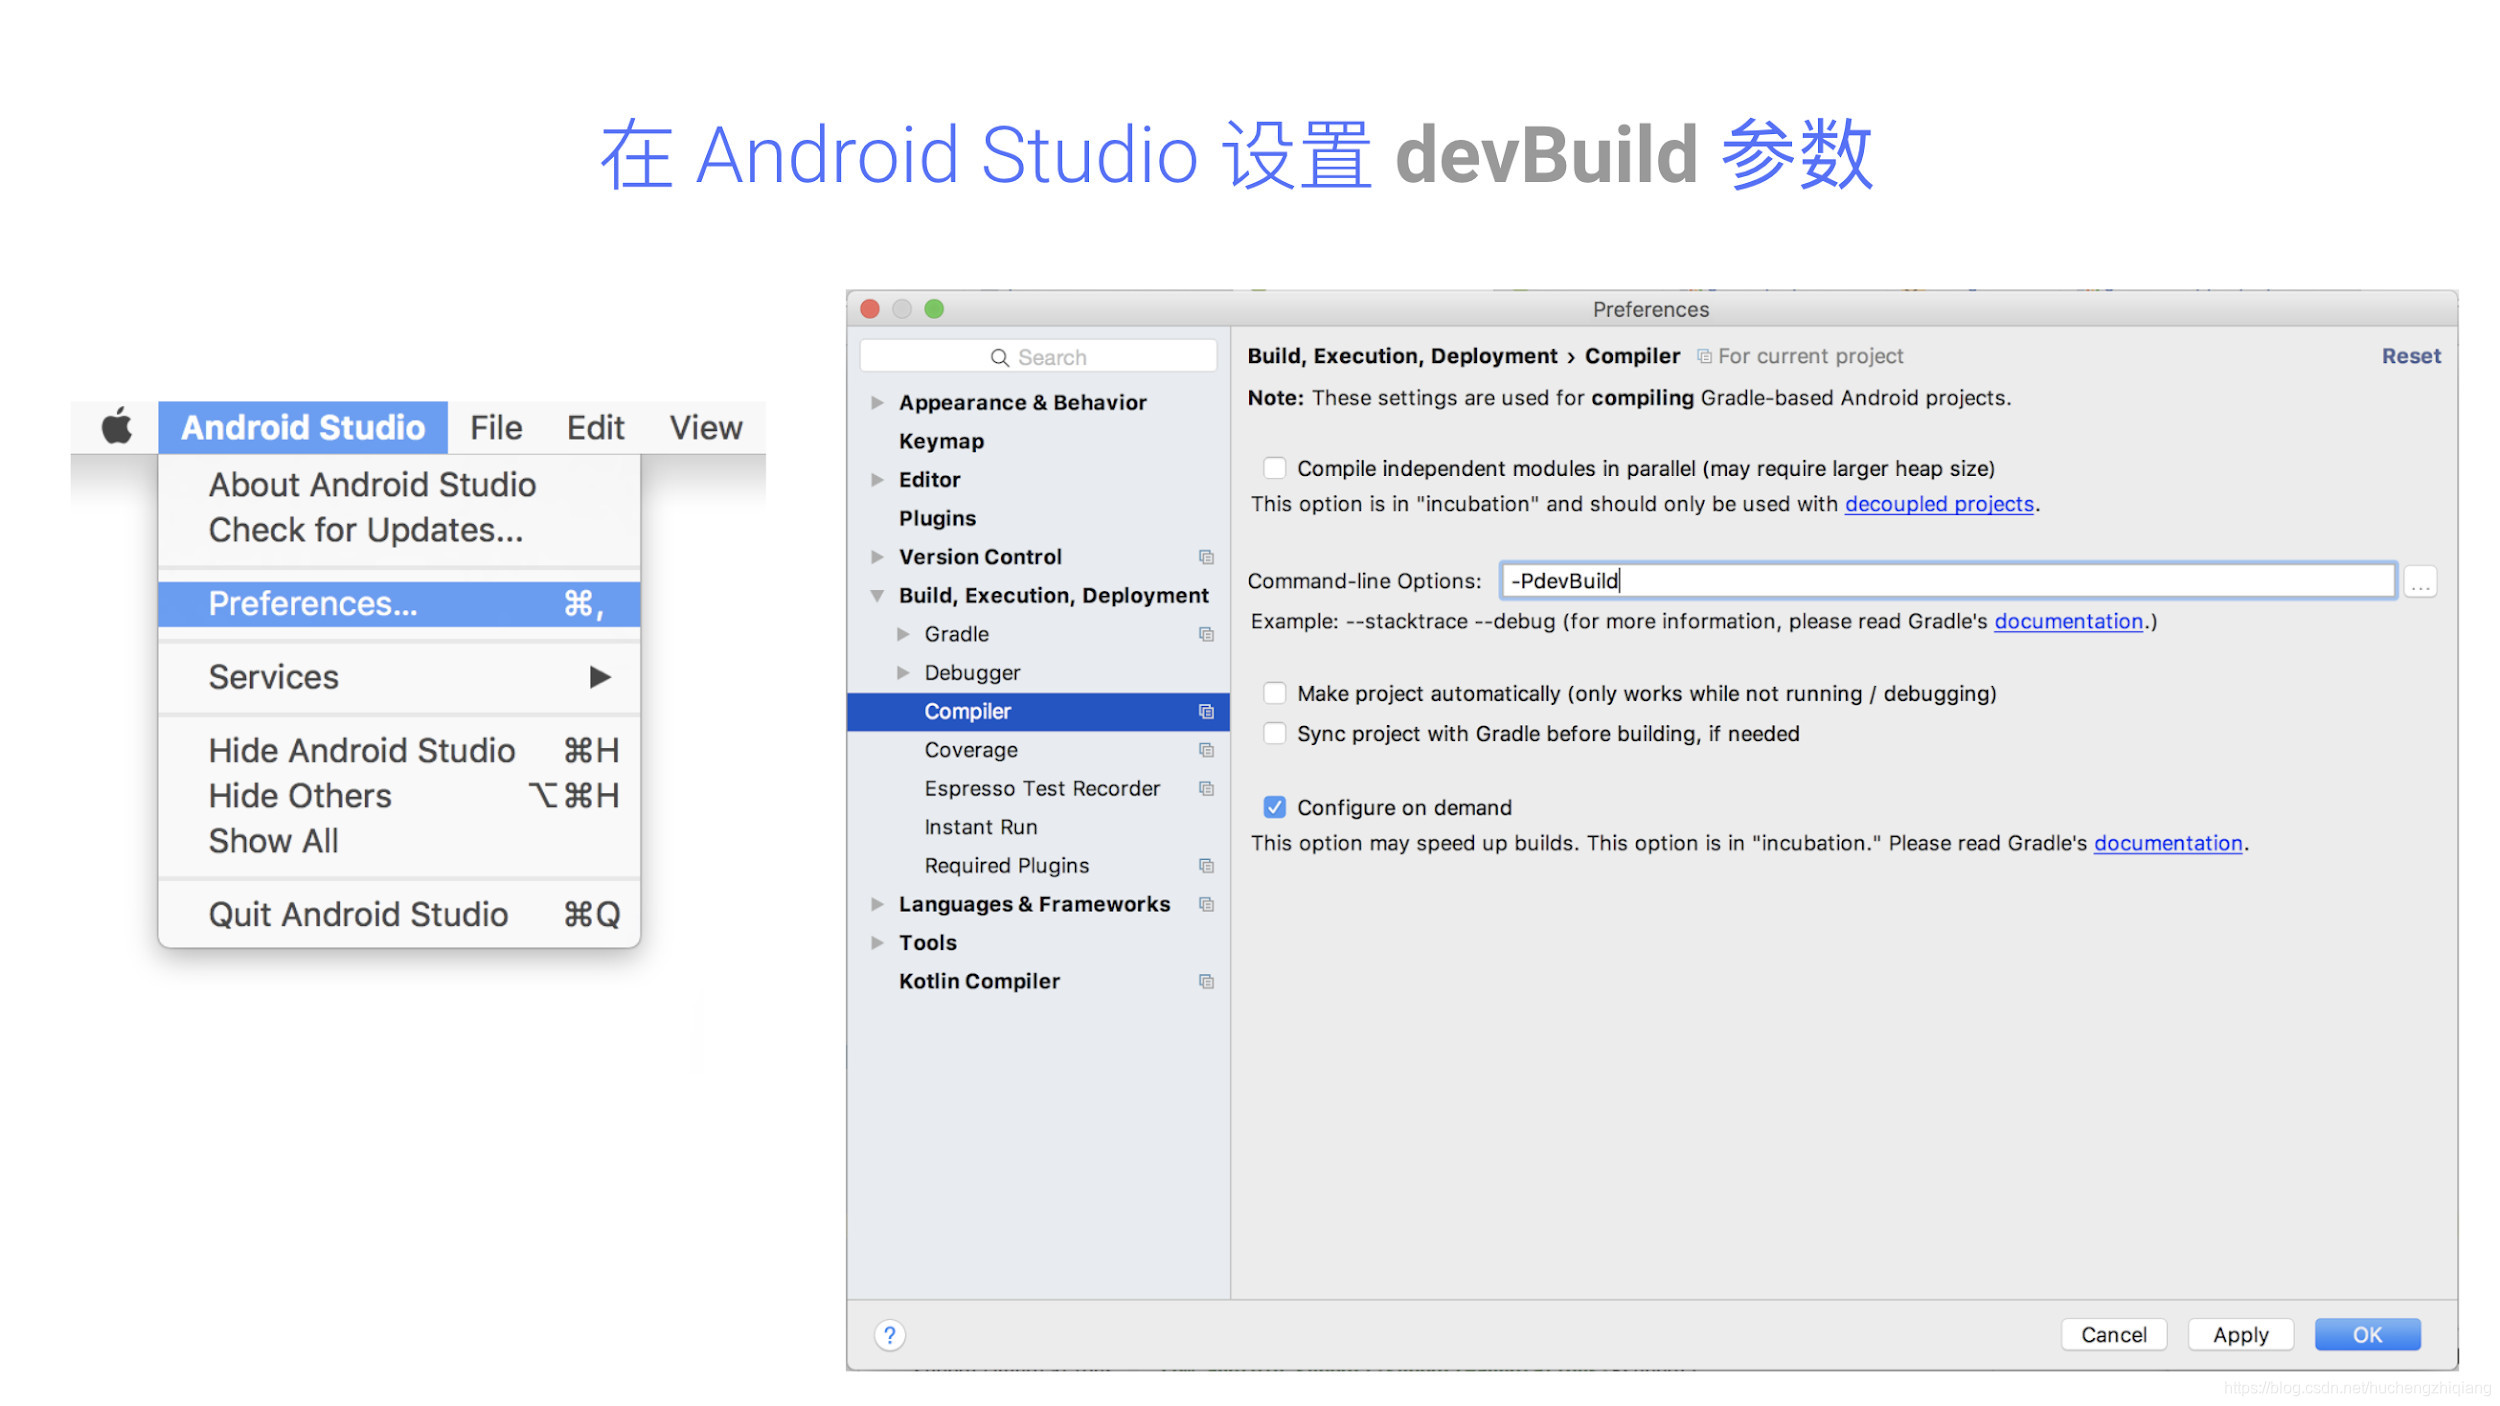Enable Compile independent modules in parallel
The height and width of the screenshot is (1406, 2500).
click(x=1274, y=468)
